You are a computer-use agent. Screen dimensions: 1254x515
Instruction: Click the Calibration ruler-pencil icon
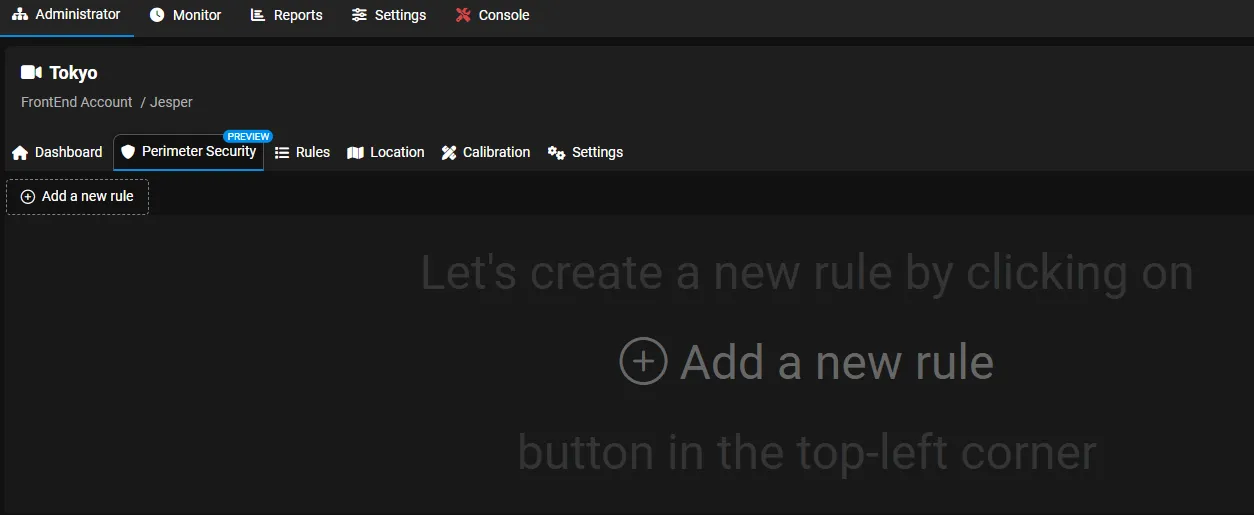449,153
